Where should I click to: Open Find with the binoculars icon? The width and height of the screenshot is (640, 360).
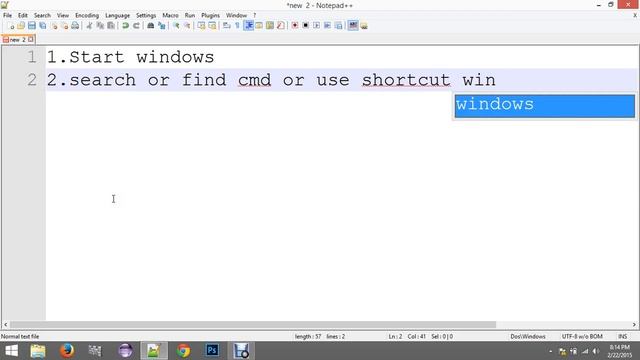coord(151,26)
